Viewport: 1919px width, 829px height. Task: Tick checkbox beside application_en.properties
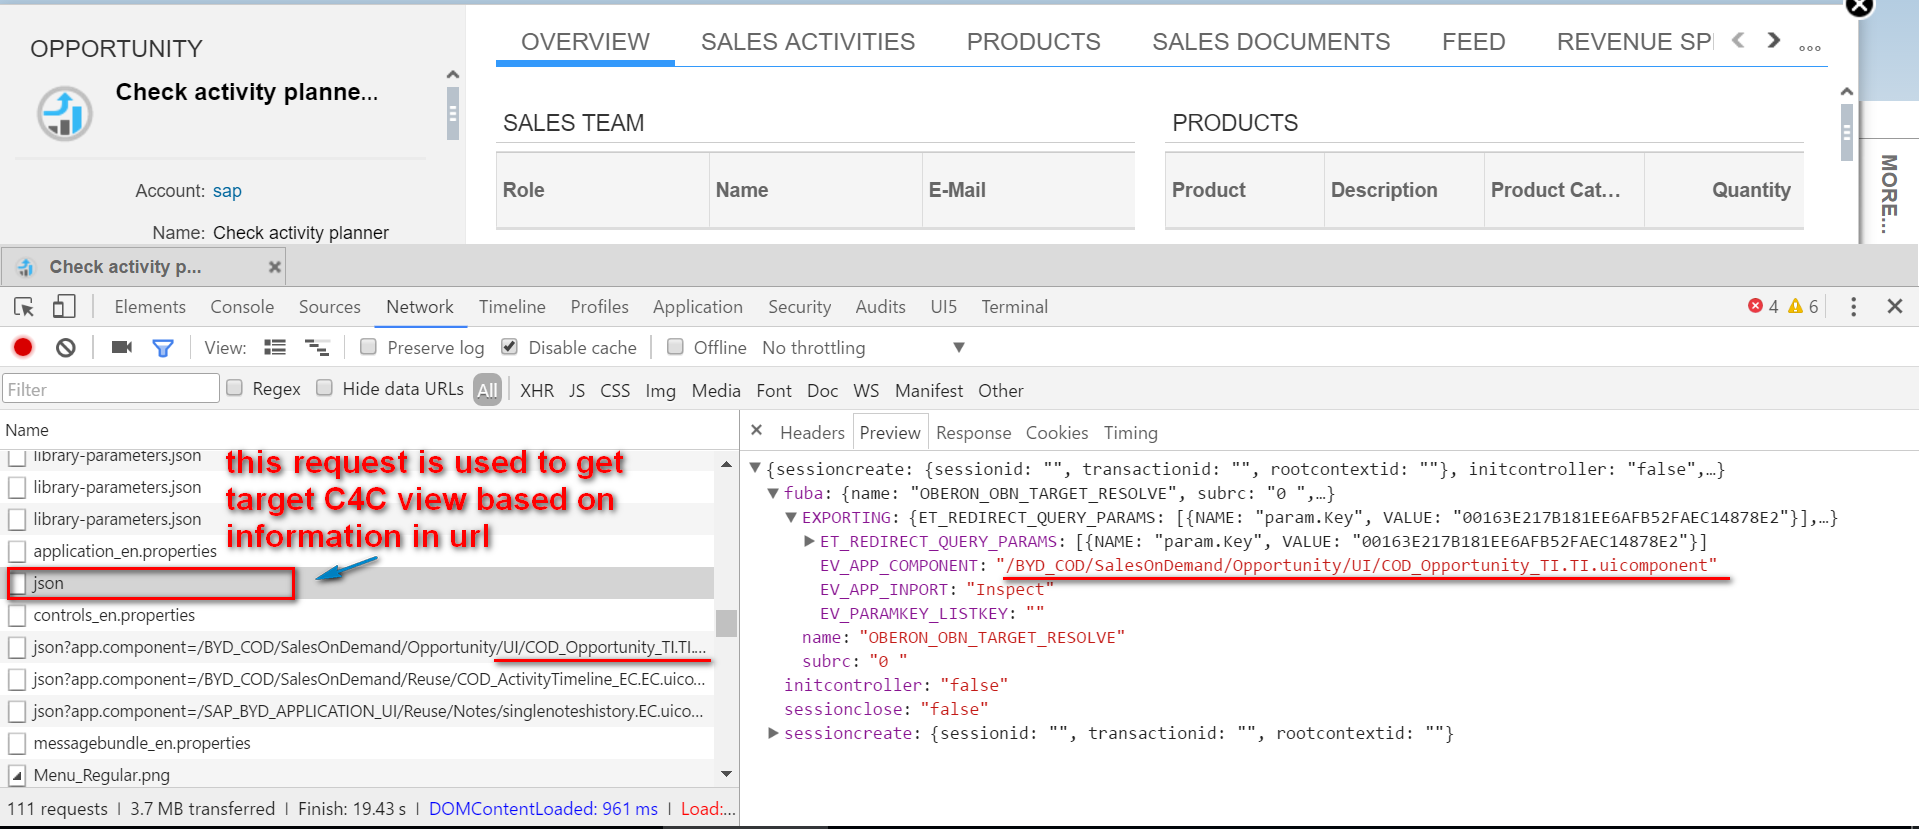tap(17, 551)
